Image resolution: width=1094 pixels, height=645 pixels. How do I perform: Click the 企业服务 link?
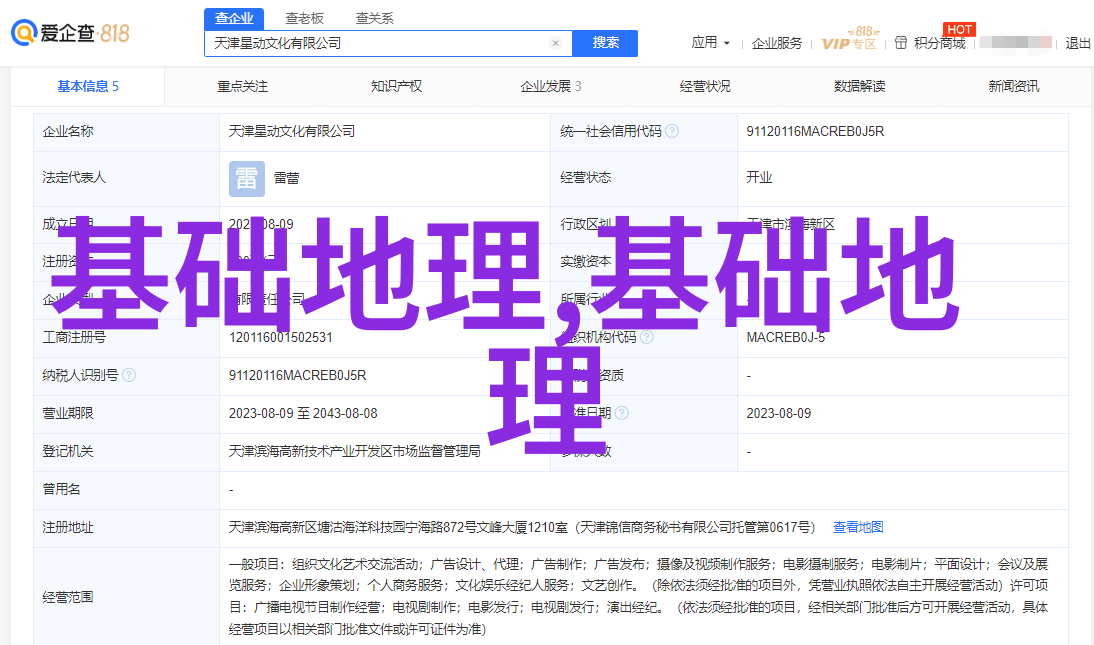point(777,43)
